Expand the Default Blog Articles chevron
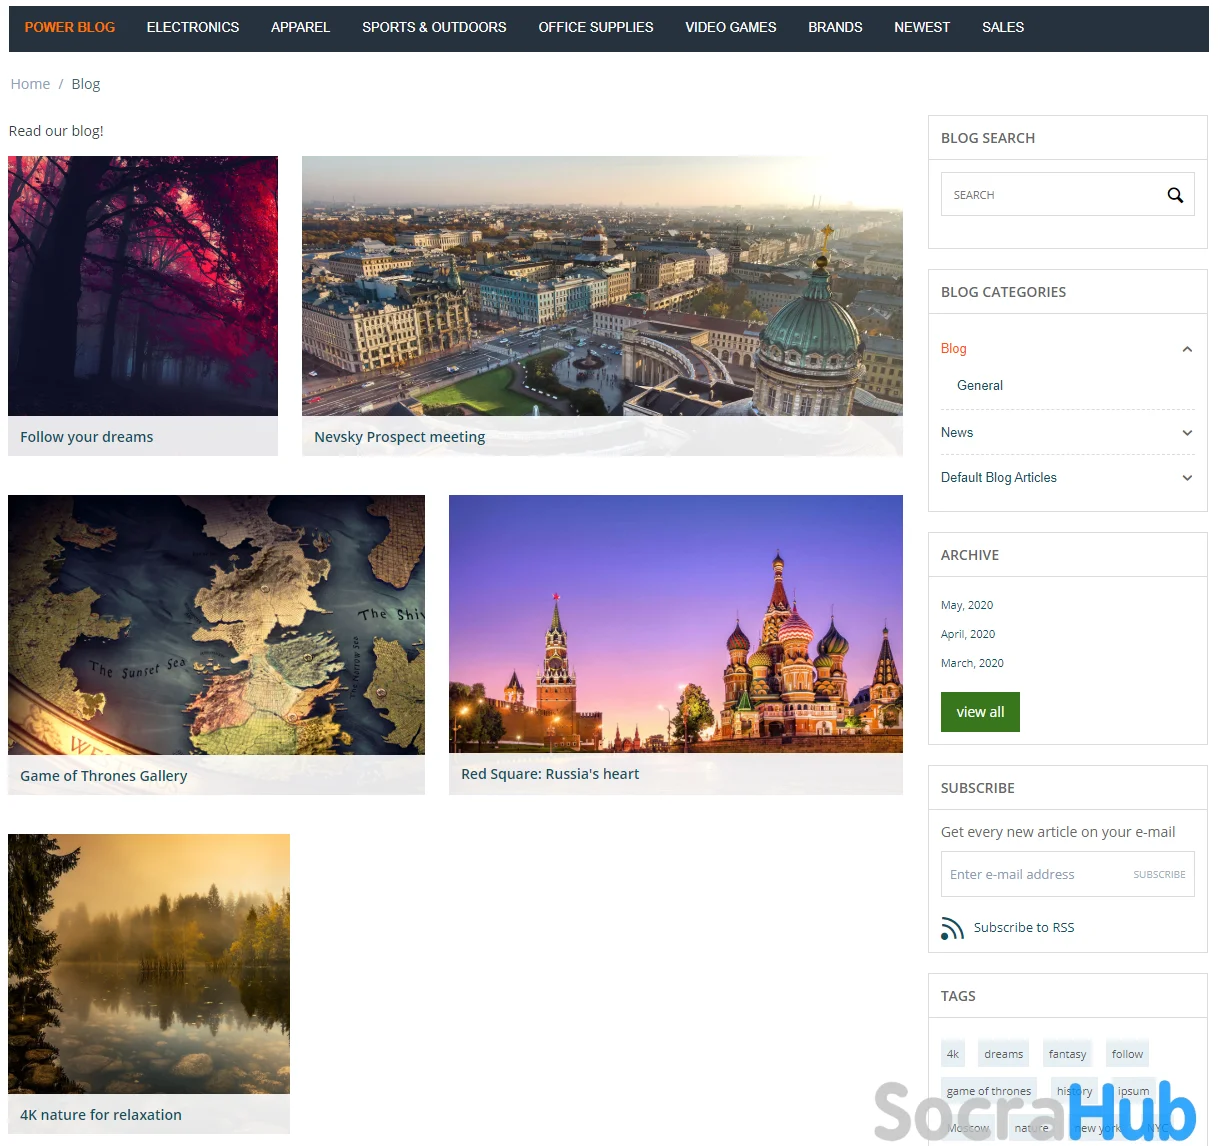Screen dimensions: 1219x1146 tap(1187, 478)
